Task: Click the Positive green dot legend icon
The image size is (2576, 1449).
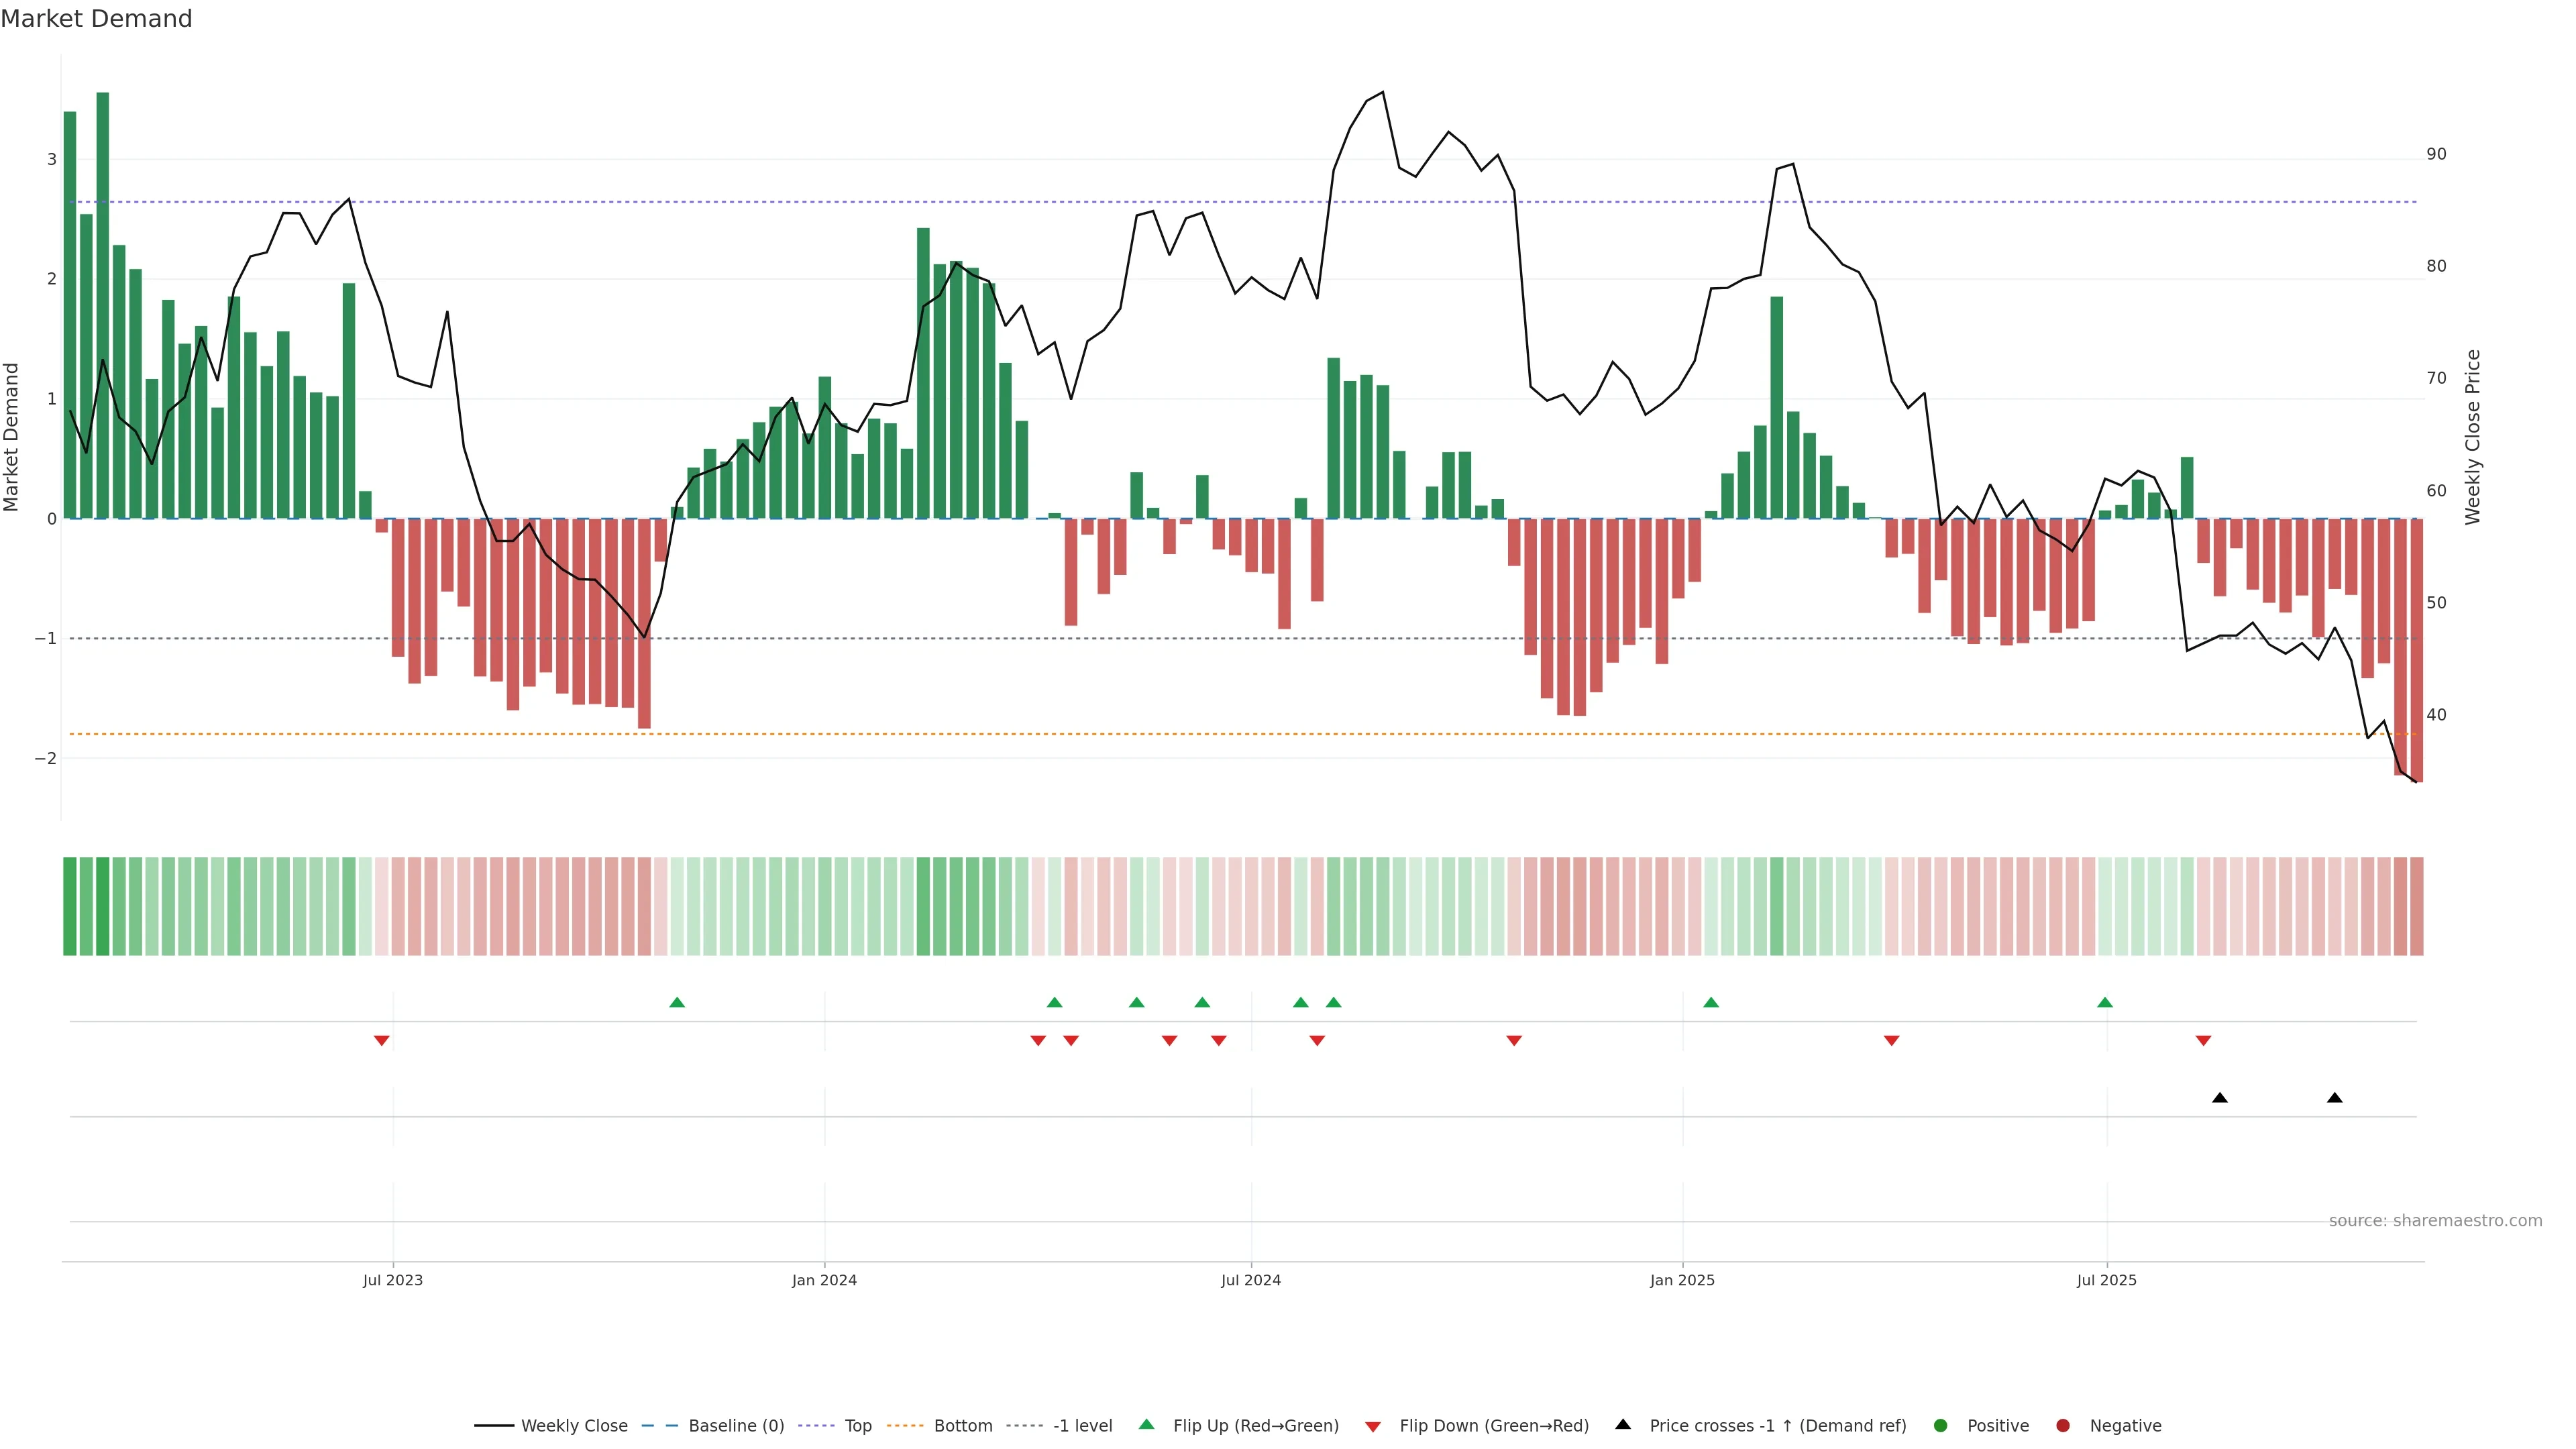Action: 1941,1426
